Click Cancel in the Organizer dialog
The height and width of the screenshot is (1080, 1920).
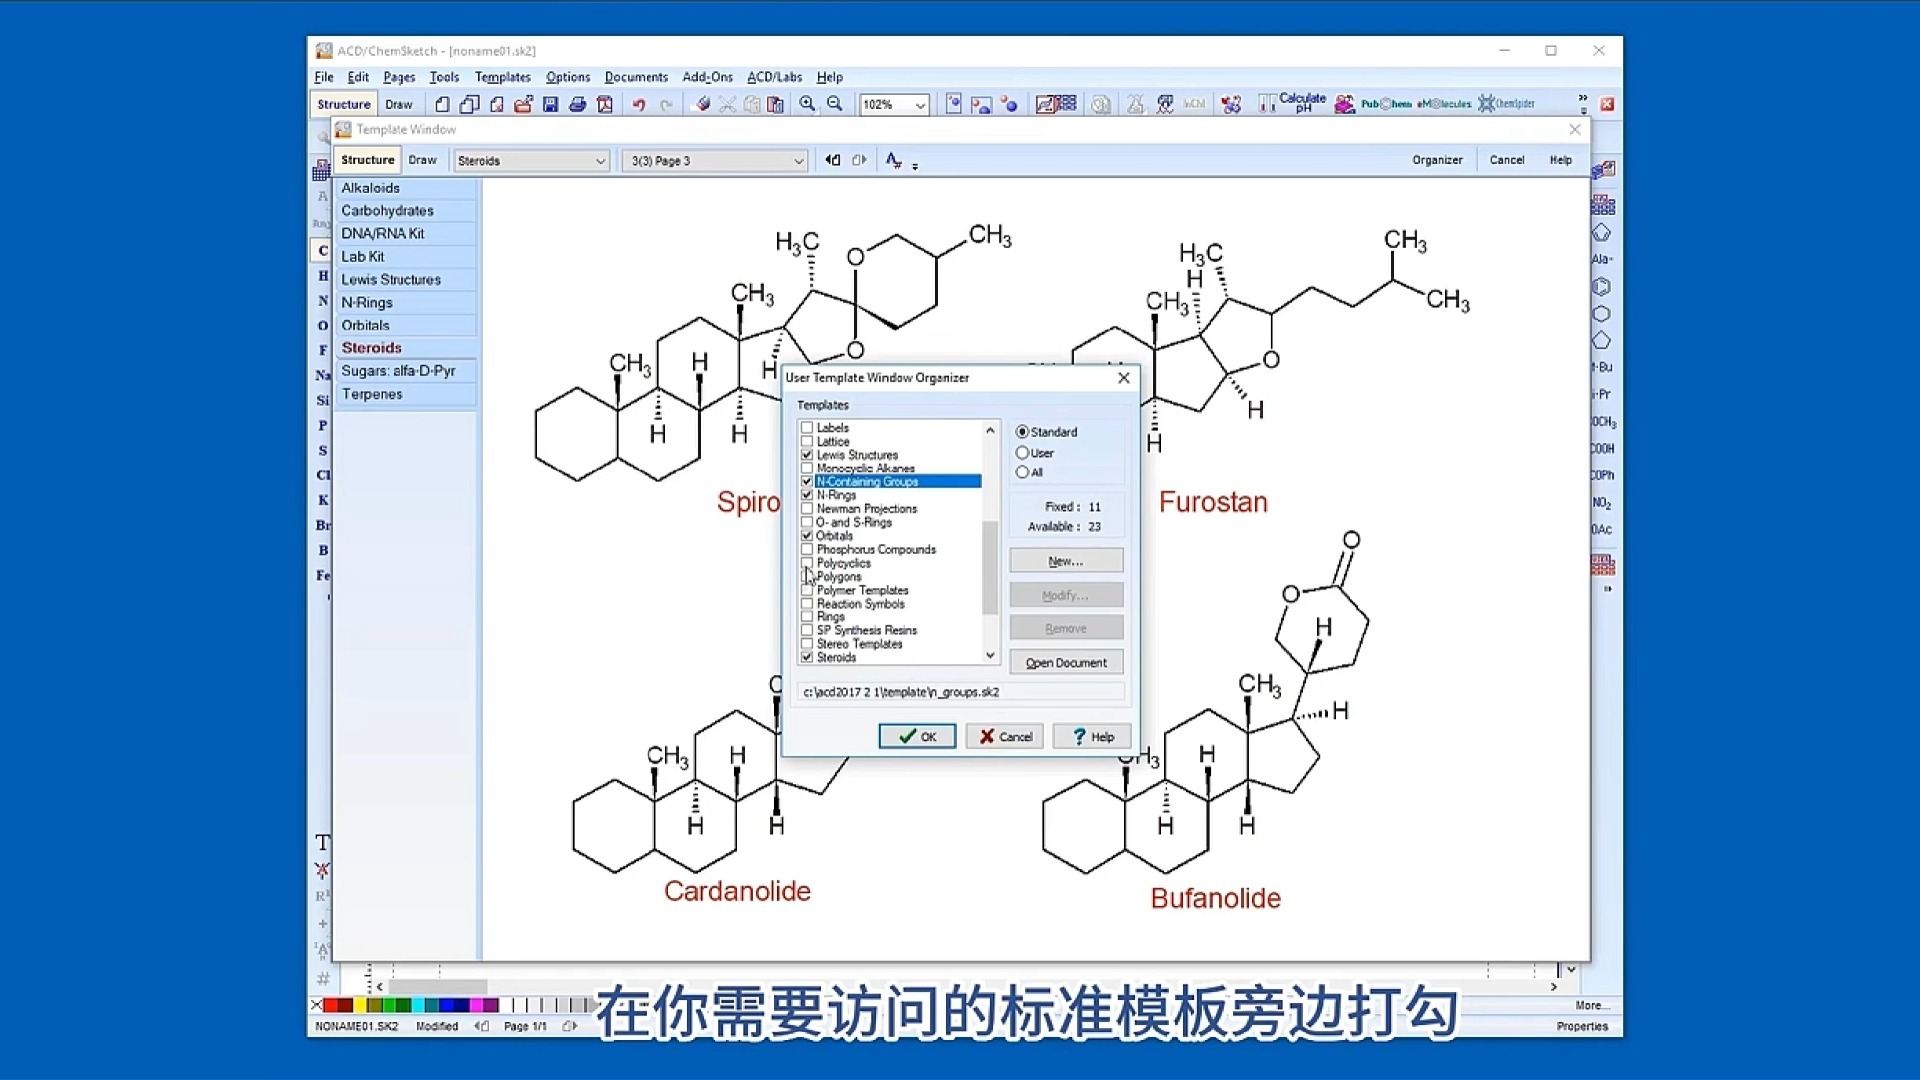point(1005,737)
